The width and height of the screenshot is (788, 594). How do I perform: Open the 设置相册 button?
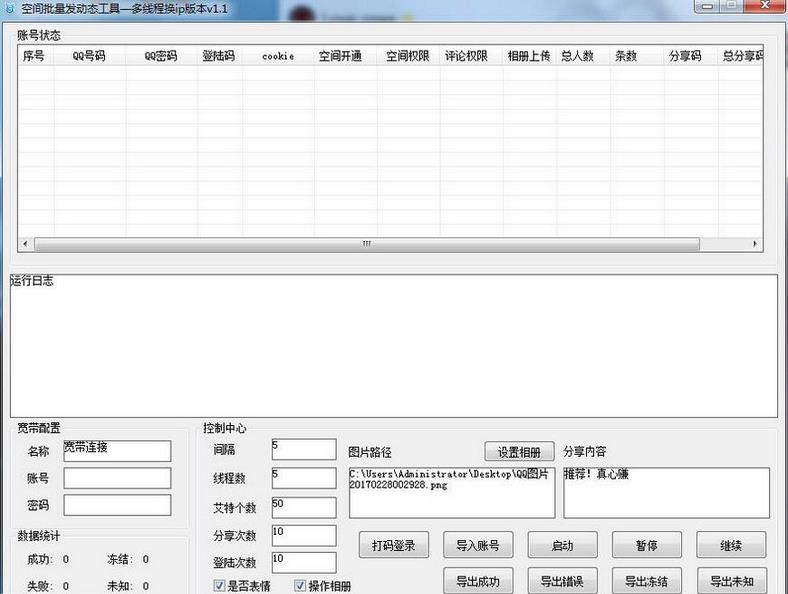point(519,452)
